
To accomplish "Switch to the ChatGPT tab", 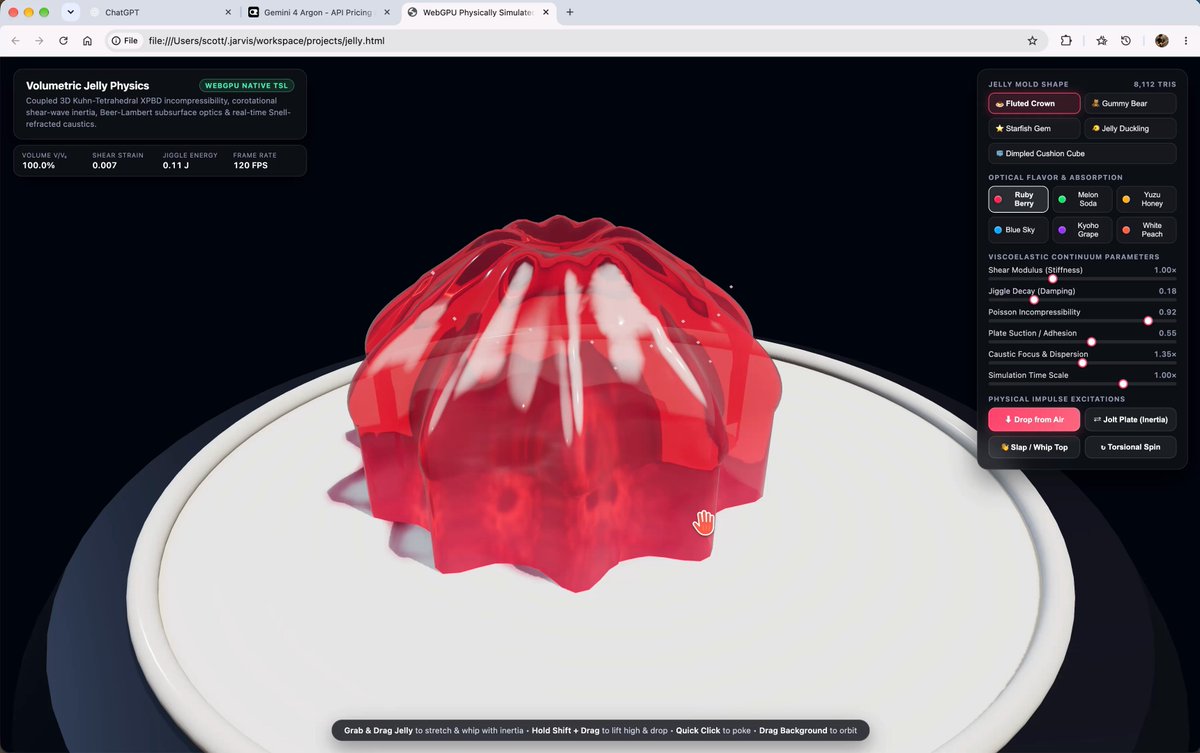I will coord(158,12).
